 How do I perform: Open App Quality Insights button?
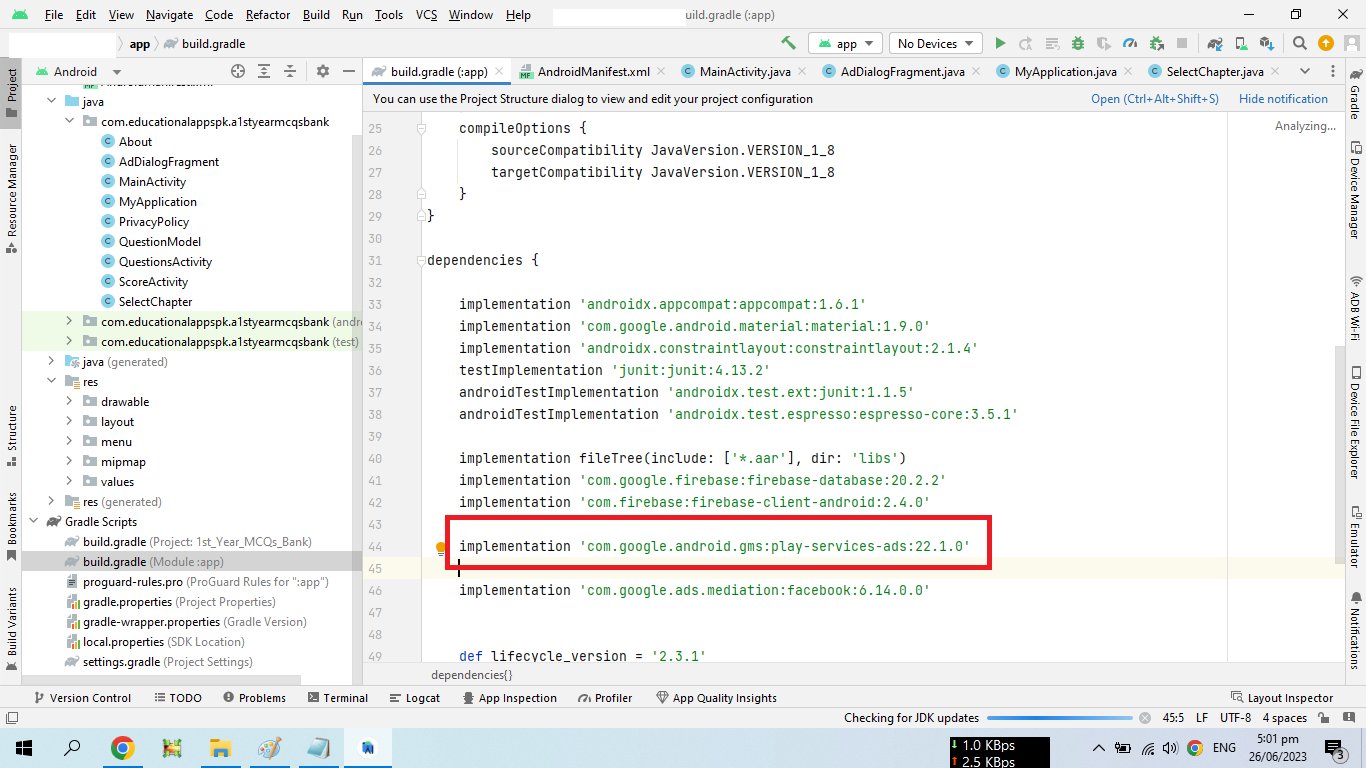click(716, 698)
